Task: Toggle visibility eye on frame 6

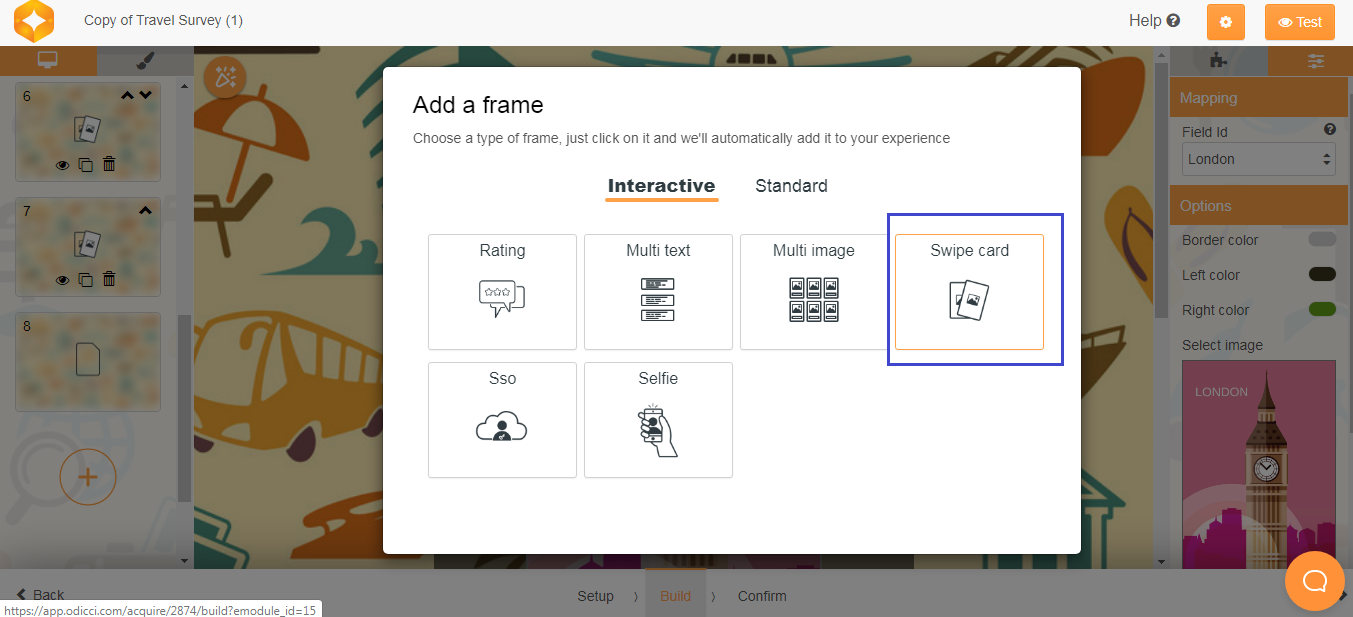Action: point(62,165)
